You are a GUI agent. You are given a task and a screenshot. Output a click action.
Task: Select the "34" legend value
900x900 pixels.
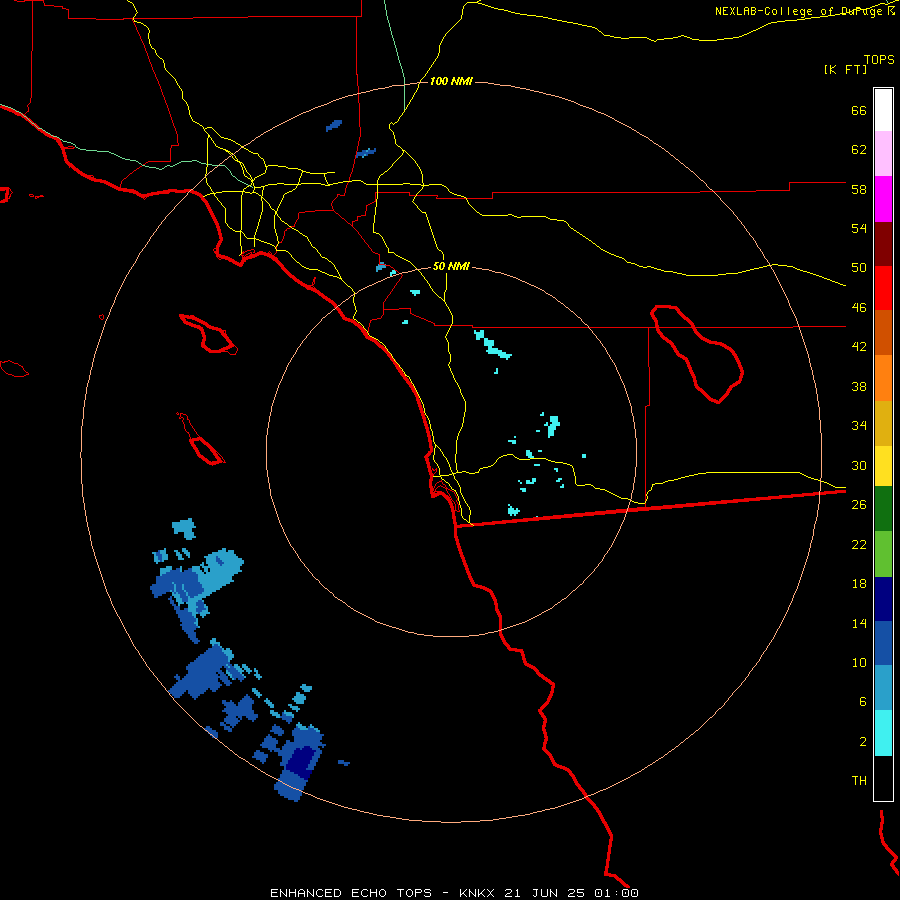tap(859, 426)
